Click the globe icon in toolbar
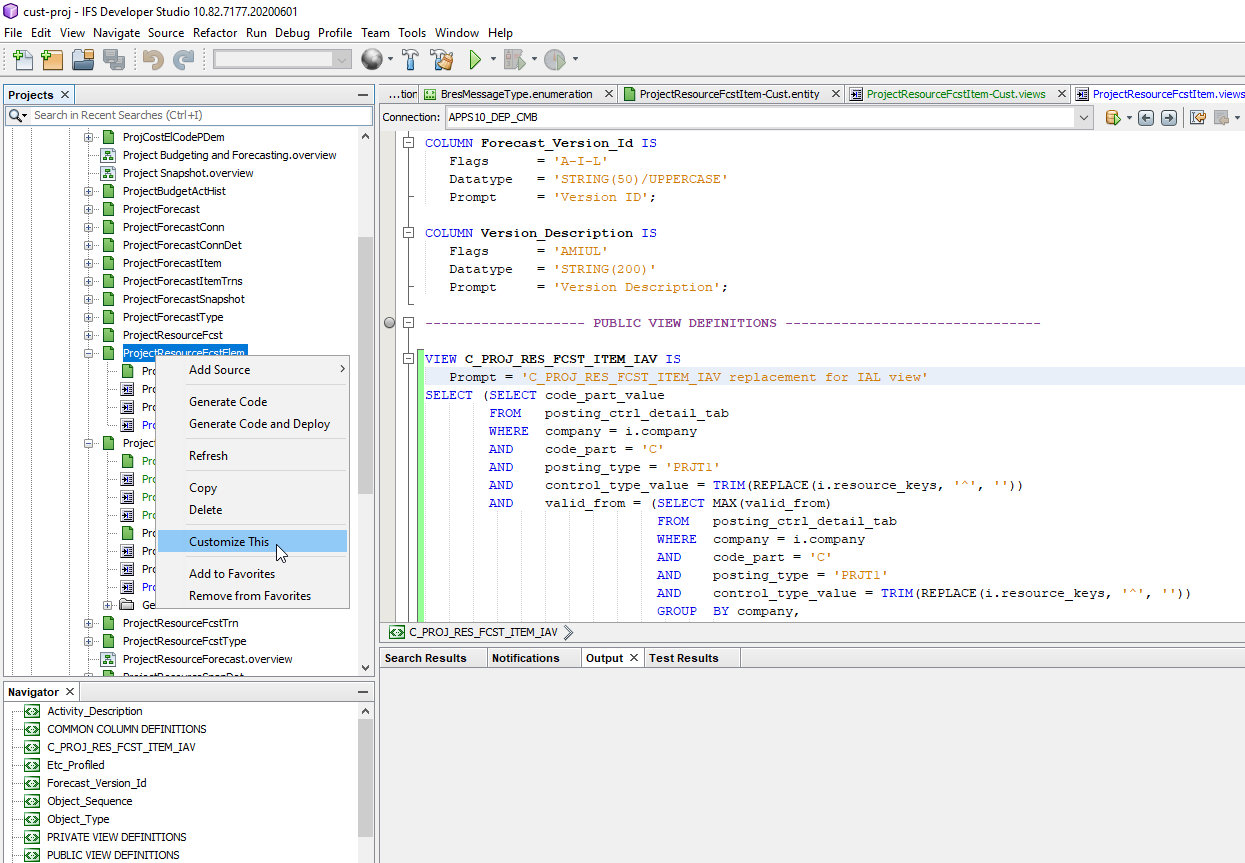The image size is (1245, 863). pyautogui.click(x=371, y=60)
